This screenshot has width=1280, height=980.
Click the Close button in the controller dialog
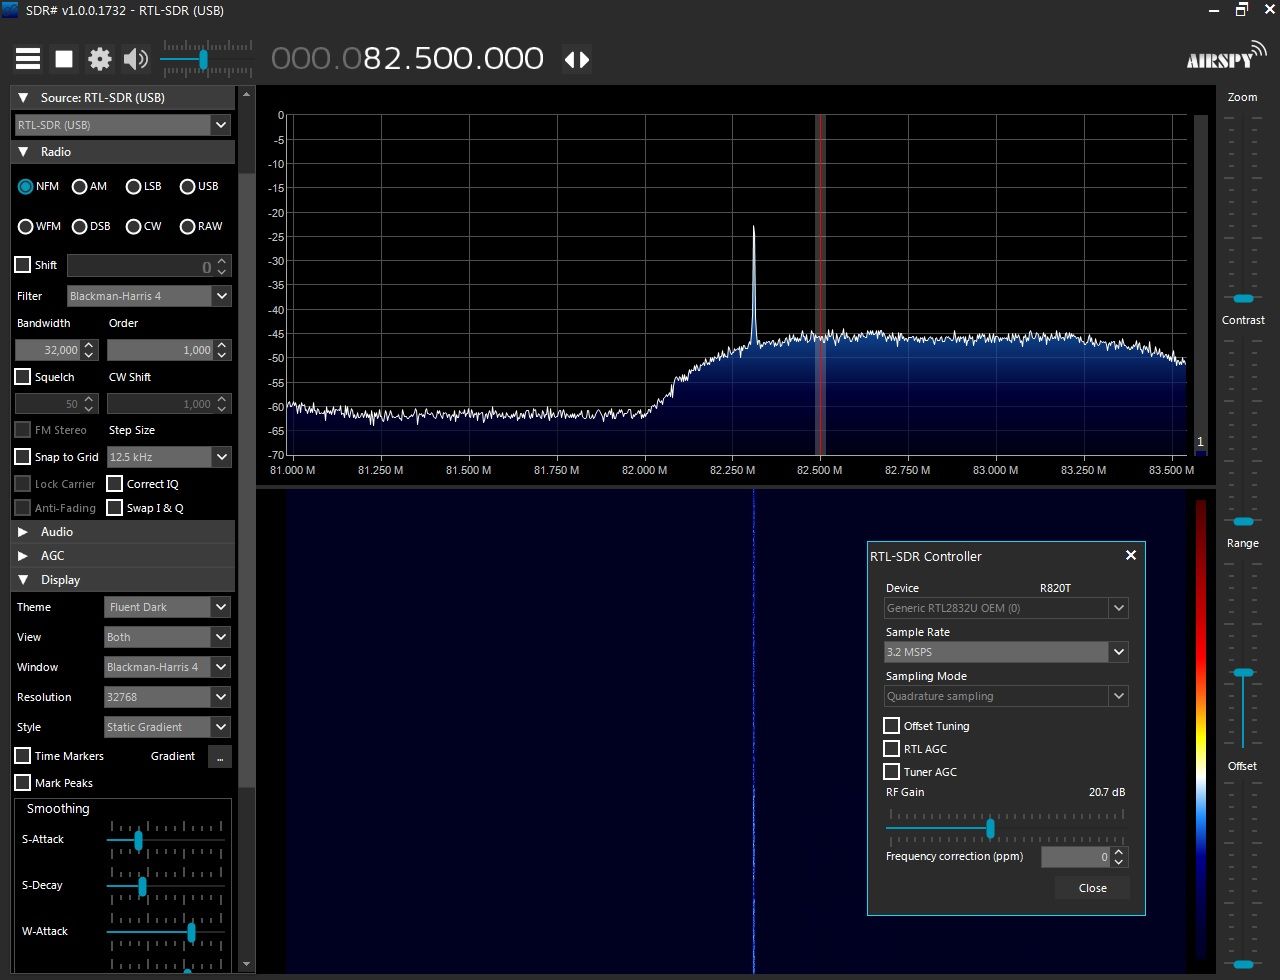tap(1092, 888)
